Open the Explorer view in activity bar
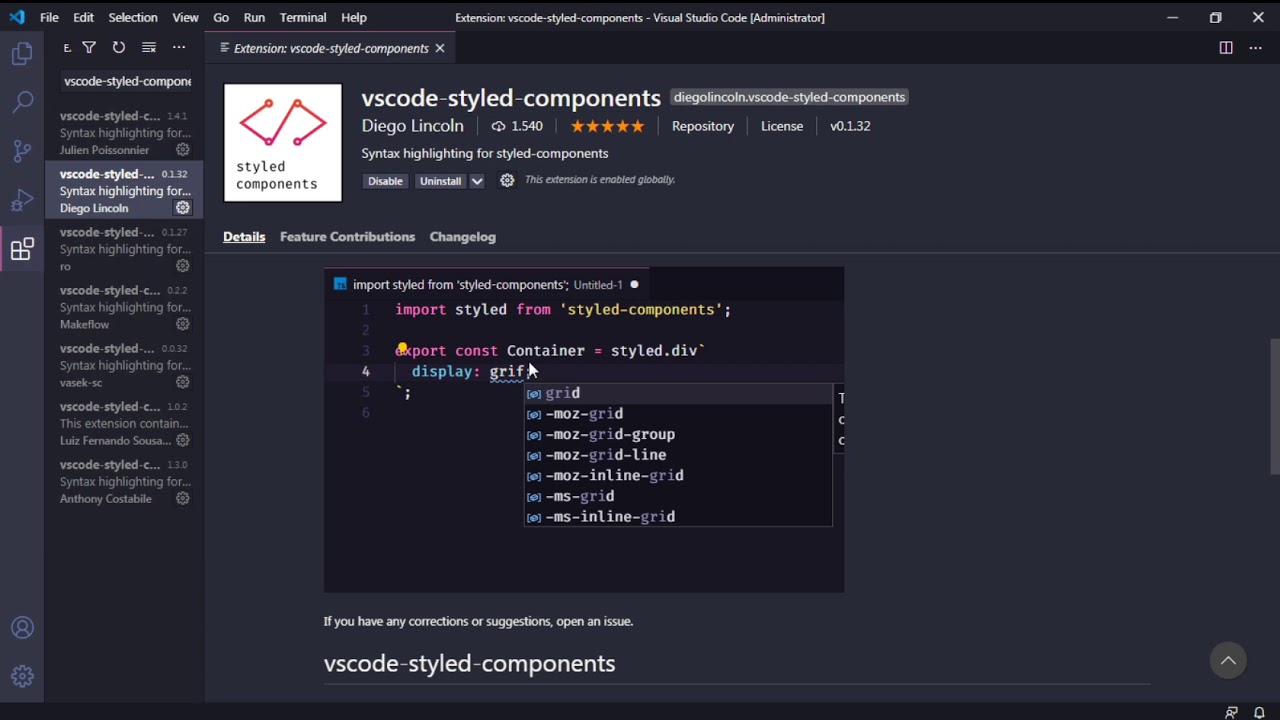1280x720 pixels. click(22, 55)
